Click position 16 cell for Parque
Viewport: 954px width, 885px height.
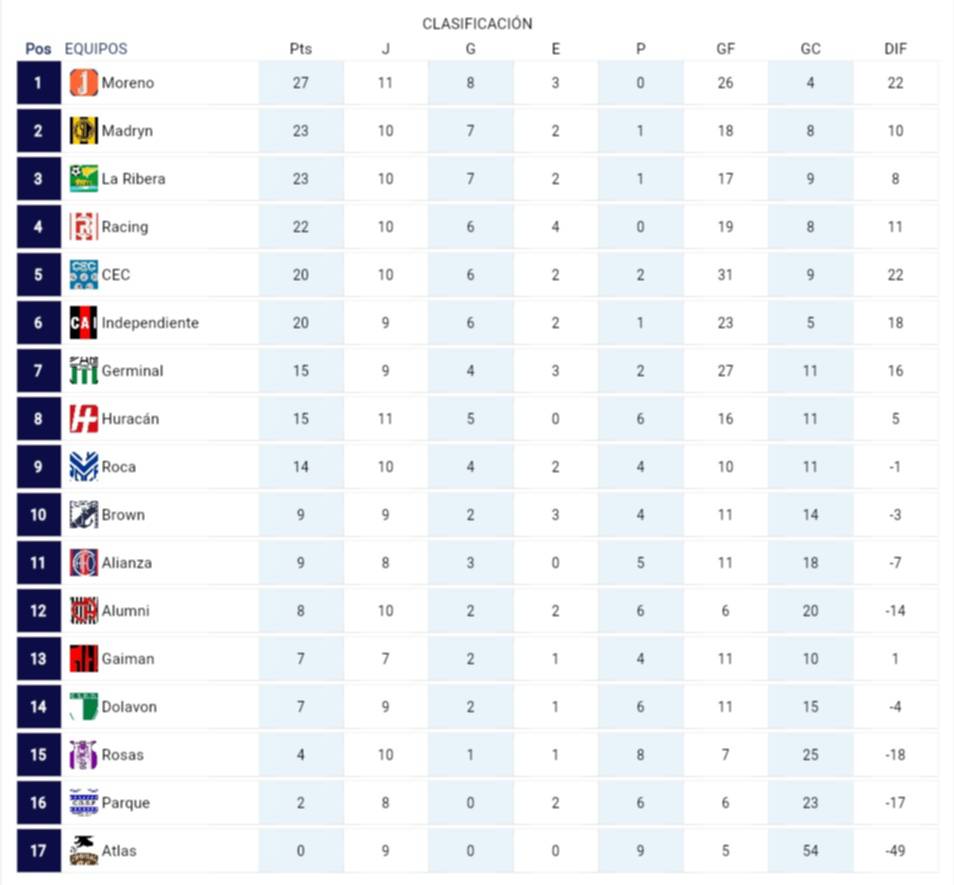38,803
